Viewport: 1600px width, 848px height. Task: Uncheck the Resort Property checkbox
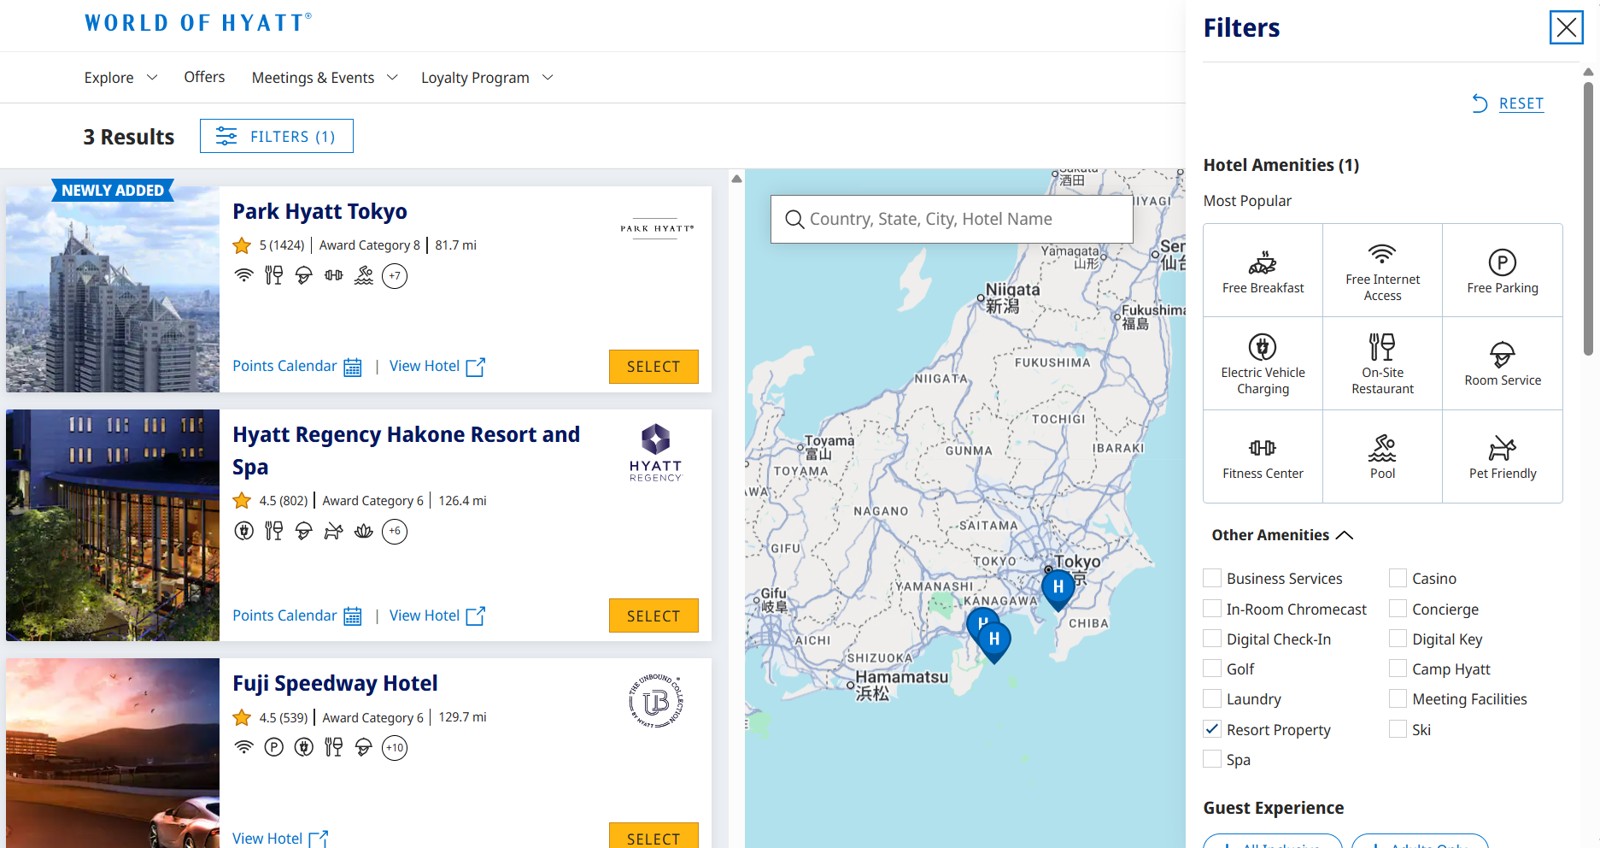coord(1212,729)
